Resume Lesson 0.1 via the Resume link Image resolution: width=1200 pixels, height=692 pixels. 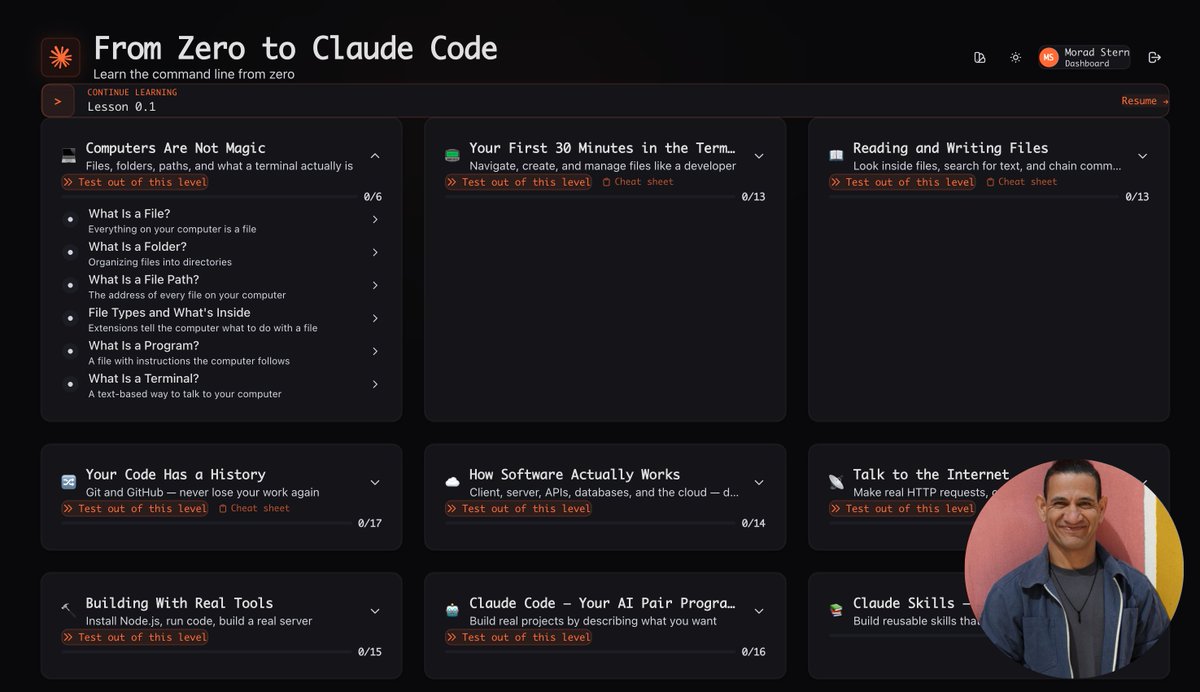[1144, 101]
